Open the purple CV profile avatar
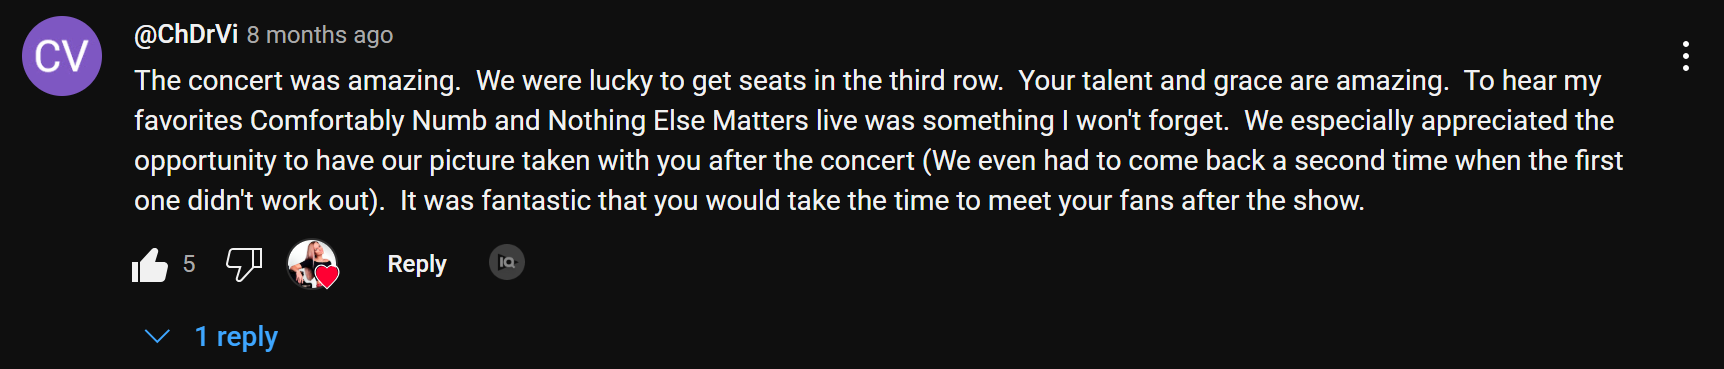Screen dimensions: 1724x369 (x=62, y=56)
